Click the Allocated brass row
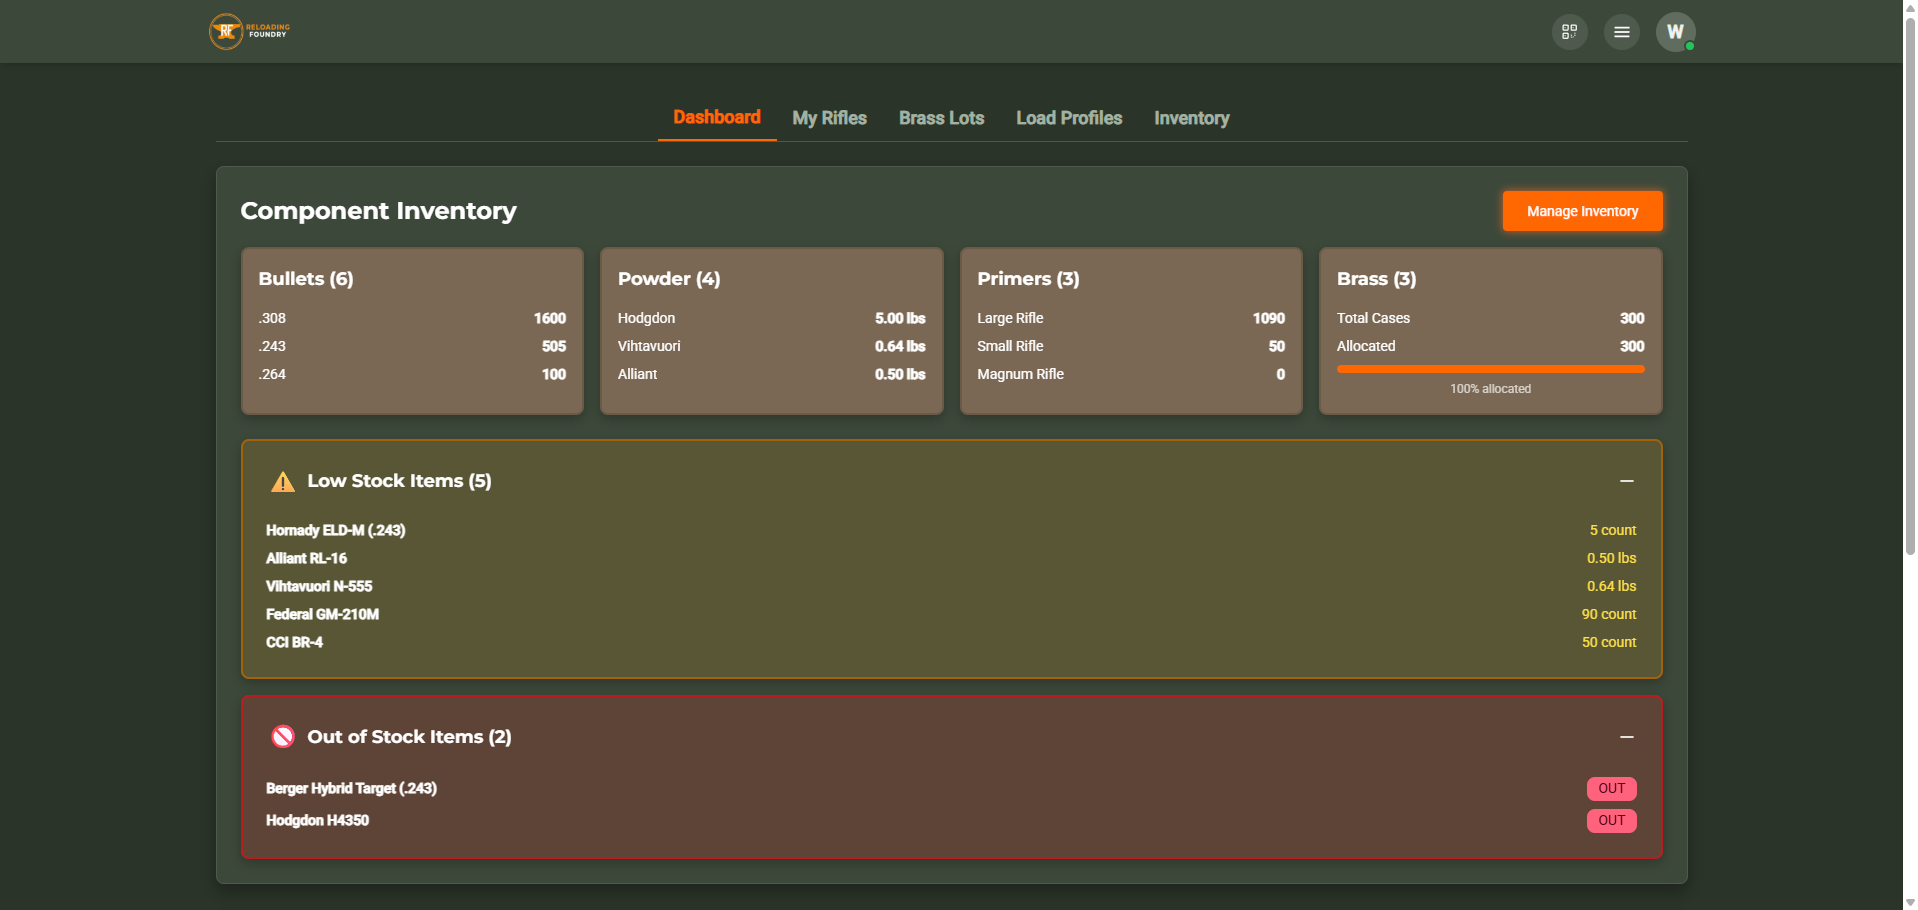The height and width of the screenshot is (910, 1918). click(x=1490, y=346)
